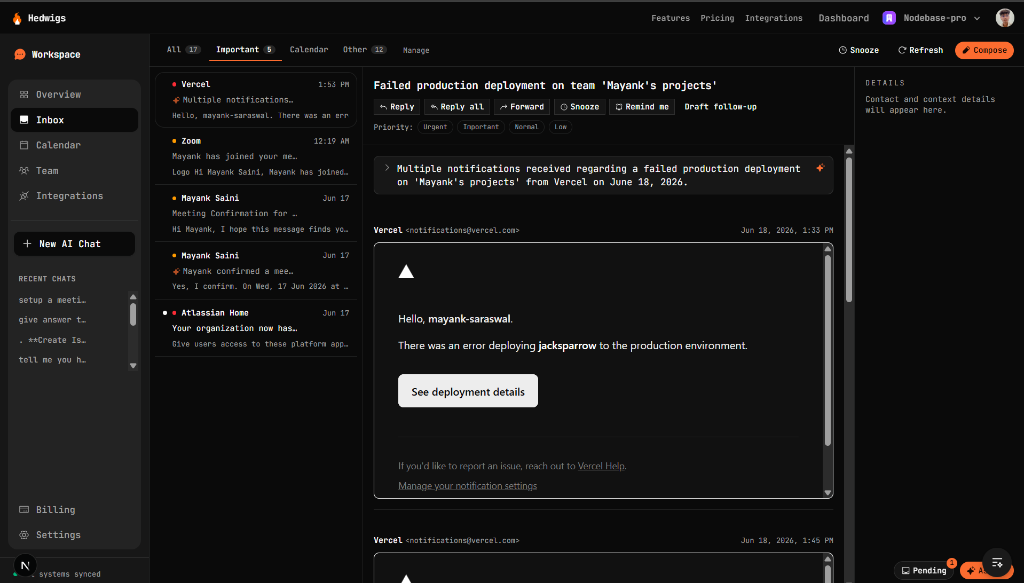Open the Vercel email from 1:53 PM
The image size is (1024, 583).
pyautogui.click(x=256, y=100)
